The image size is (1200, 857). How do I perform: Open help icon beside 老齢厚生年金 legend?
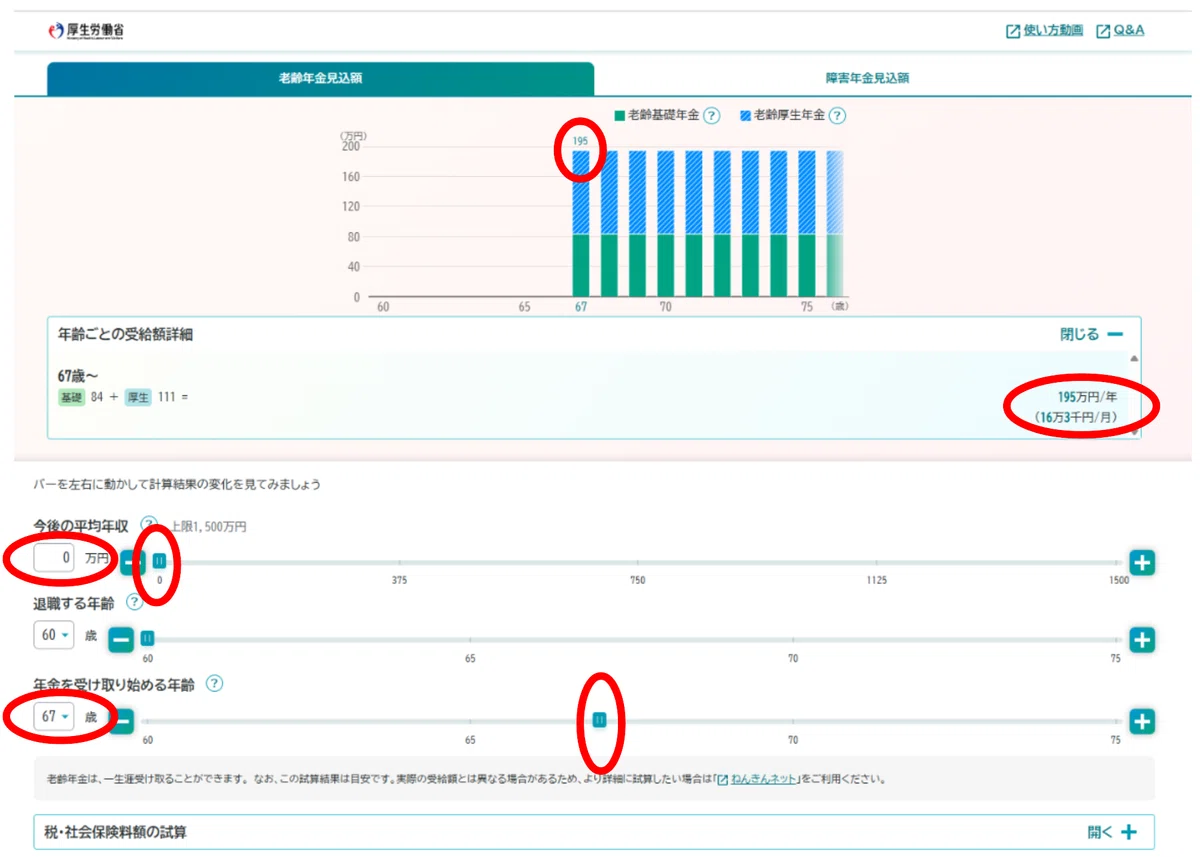tap(838, 116)
